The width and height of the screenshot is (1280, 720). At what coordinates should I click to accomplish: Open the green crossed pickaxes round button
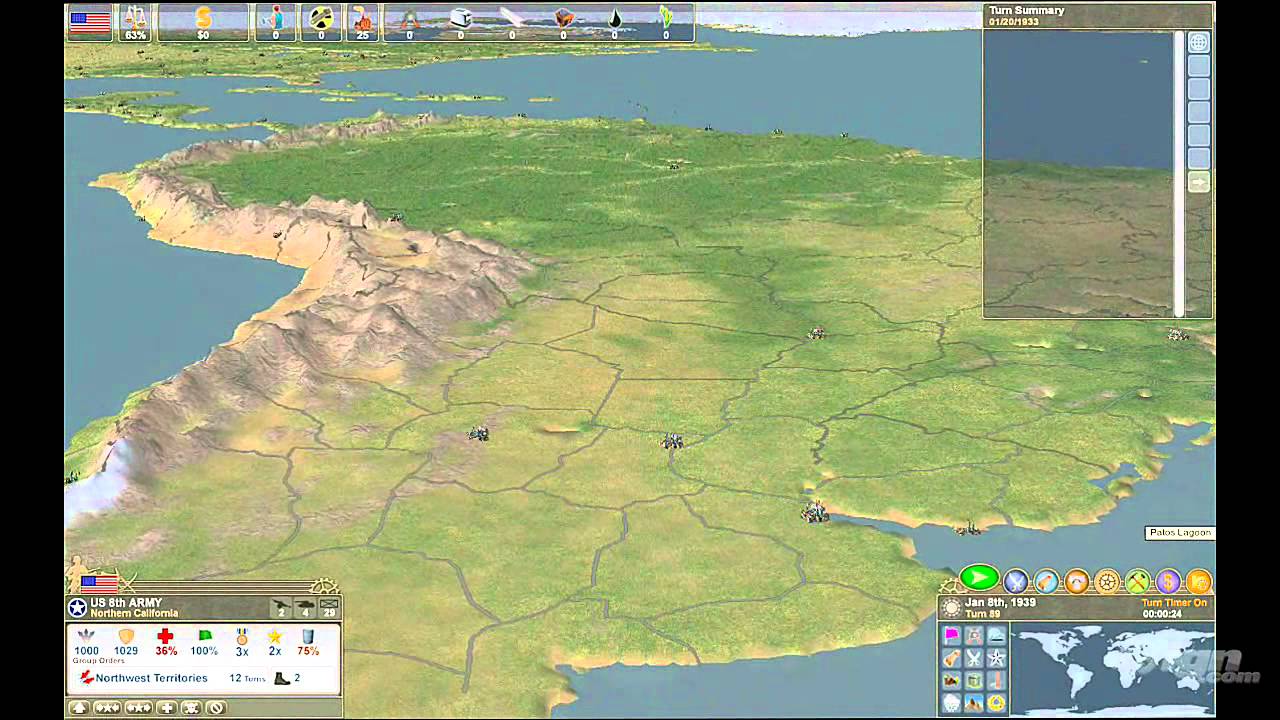coord(1137,581)
